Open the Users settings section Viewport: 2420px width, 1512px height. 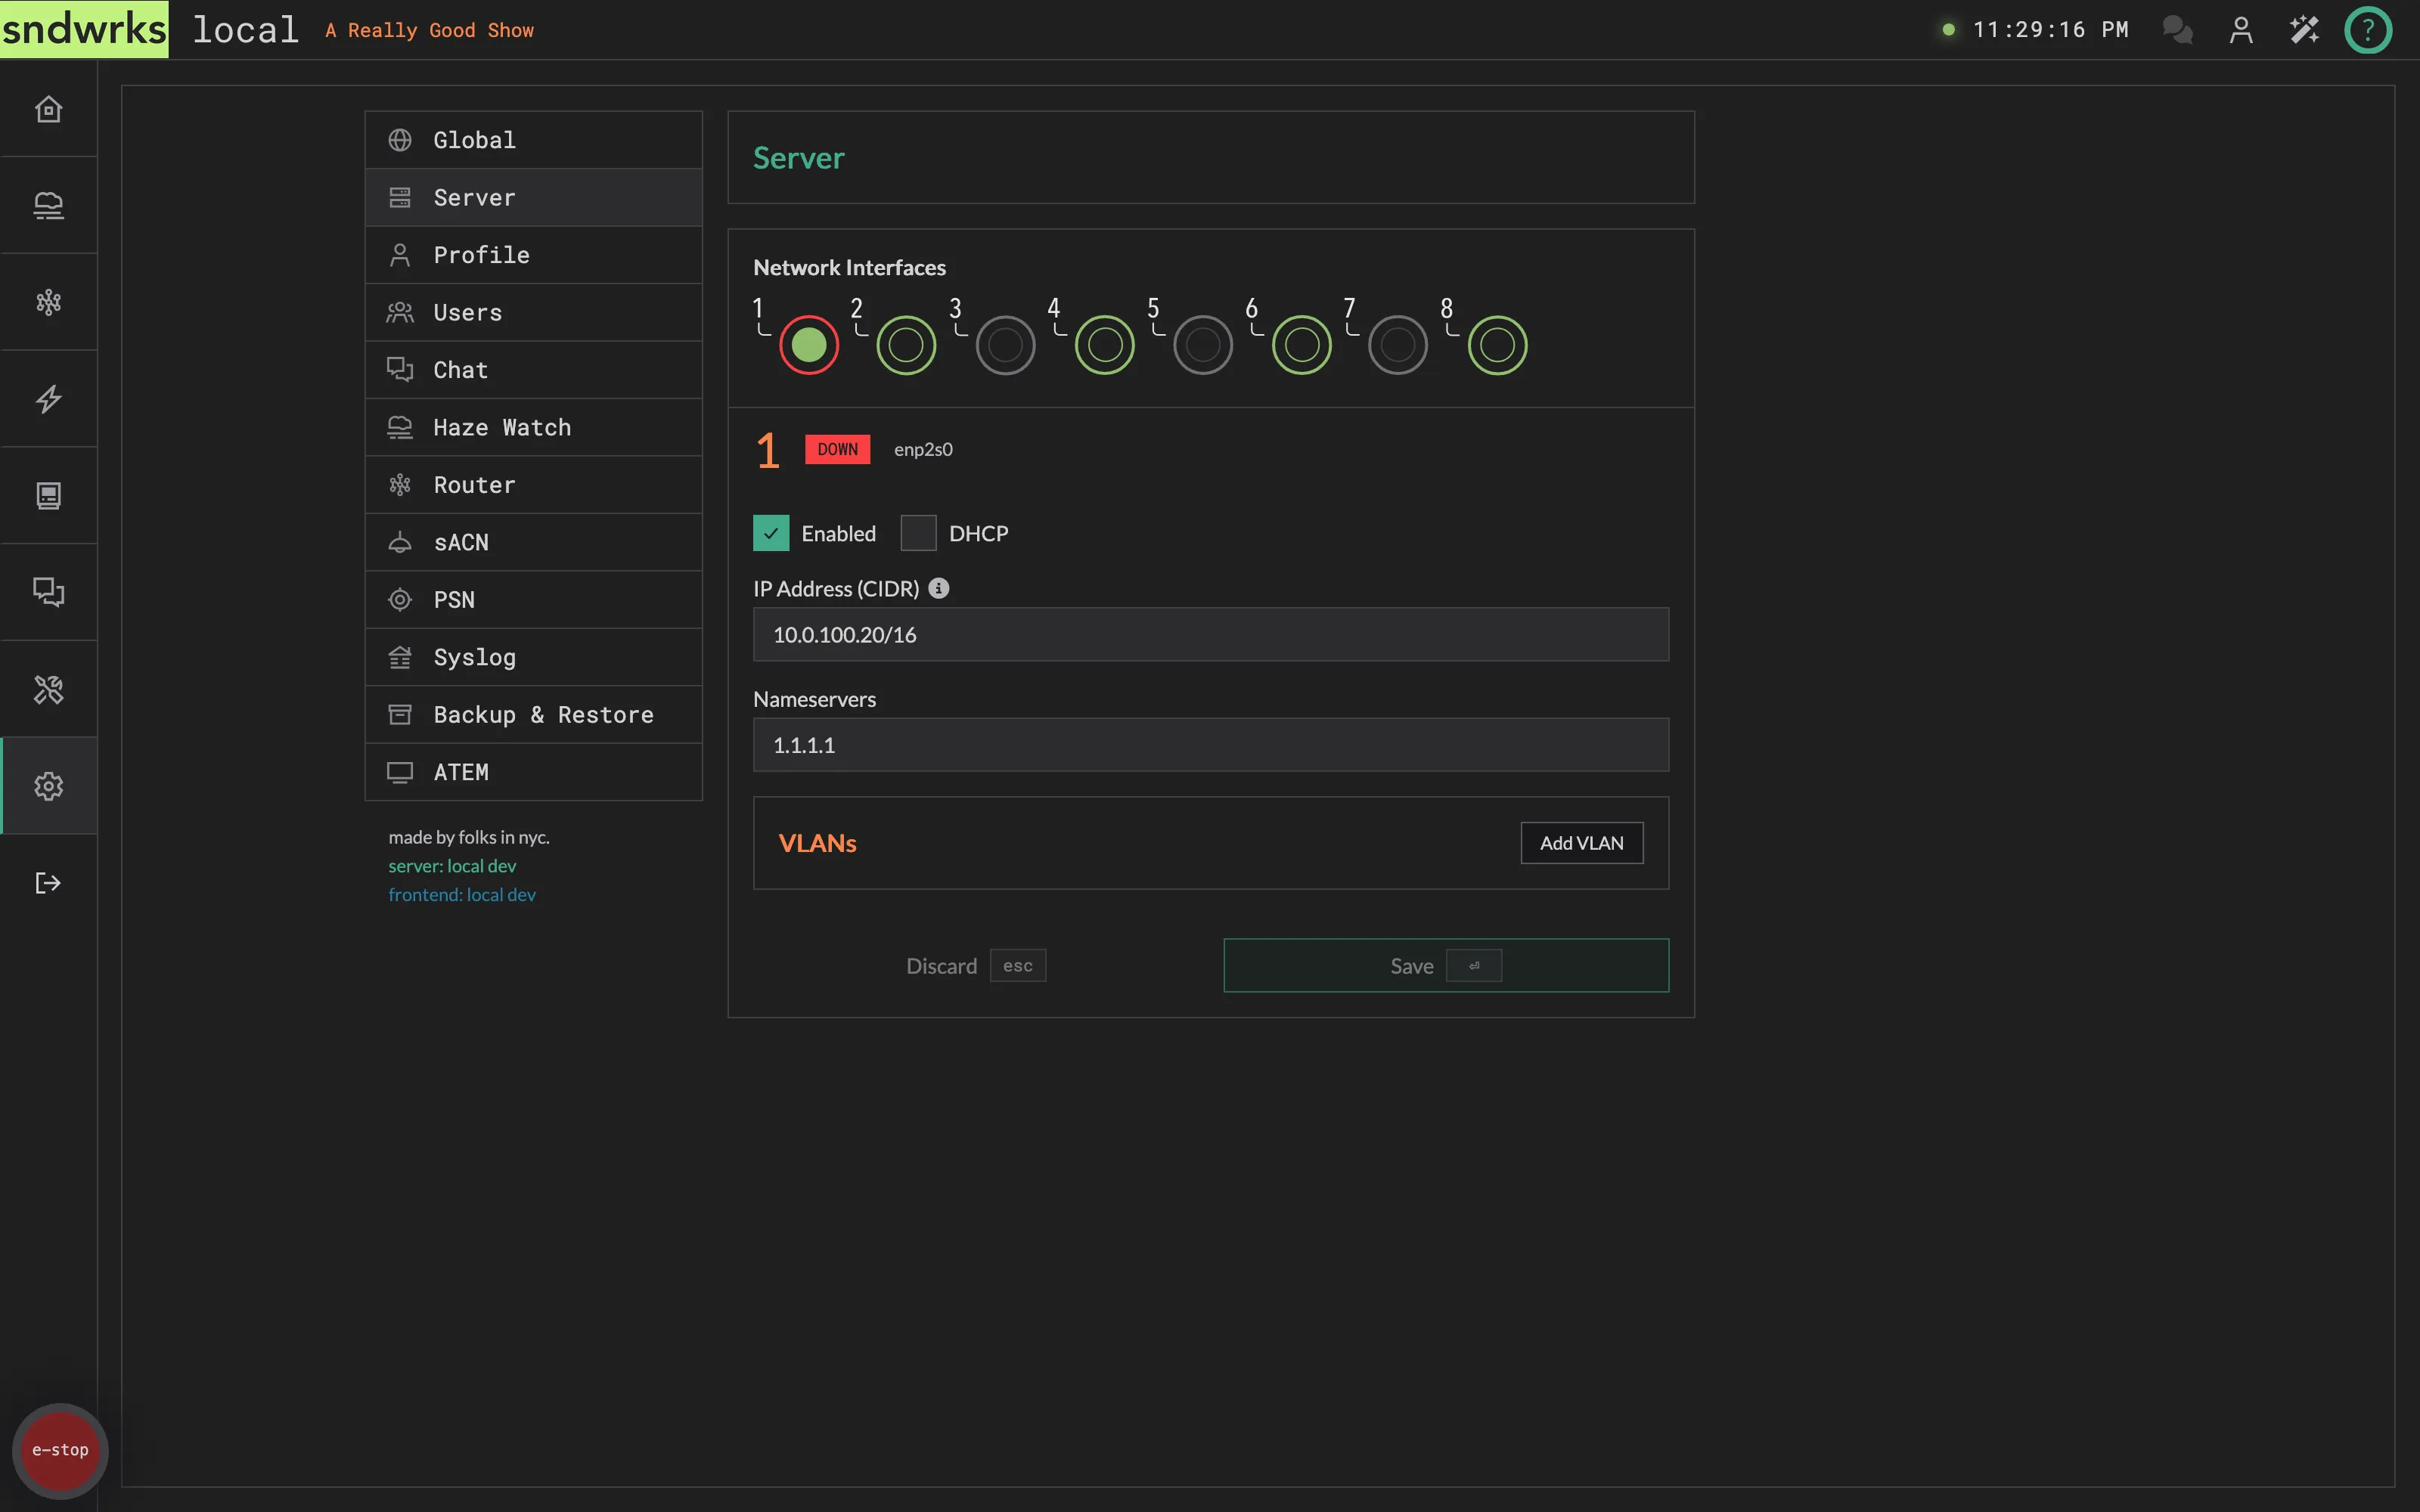tap(534, 312)
